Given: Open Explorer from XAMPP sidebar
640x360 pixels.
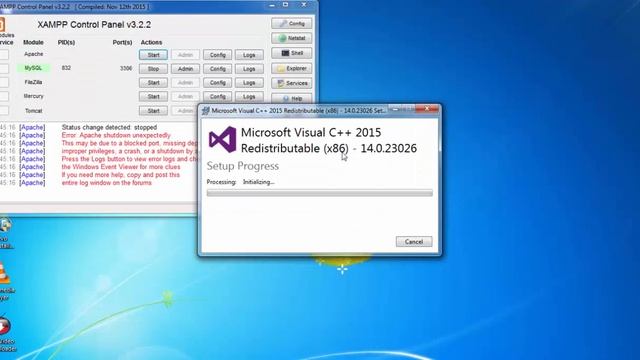Looking at the screenshot, I should [x=291, y=68].
